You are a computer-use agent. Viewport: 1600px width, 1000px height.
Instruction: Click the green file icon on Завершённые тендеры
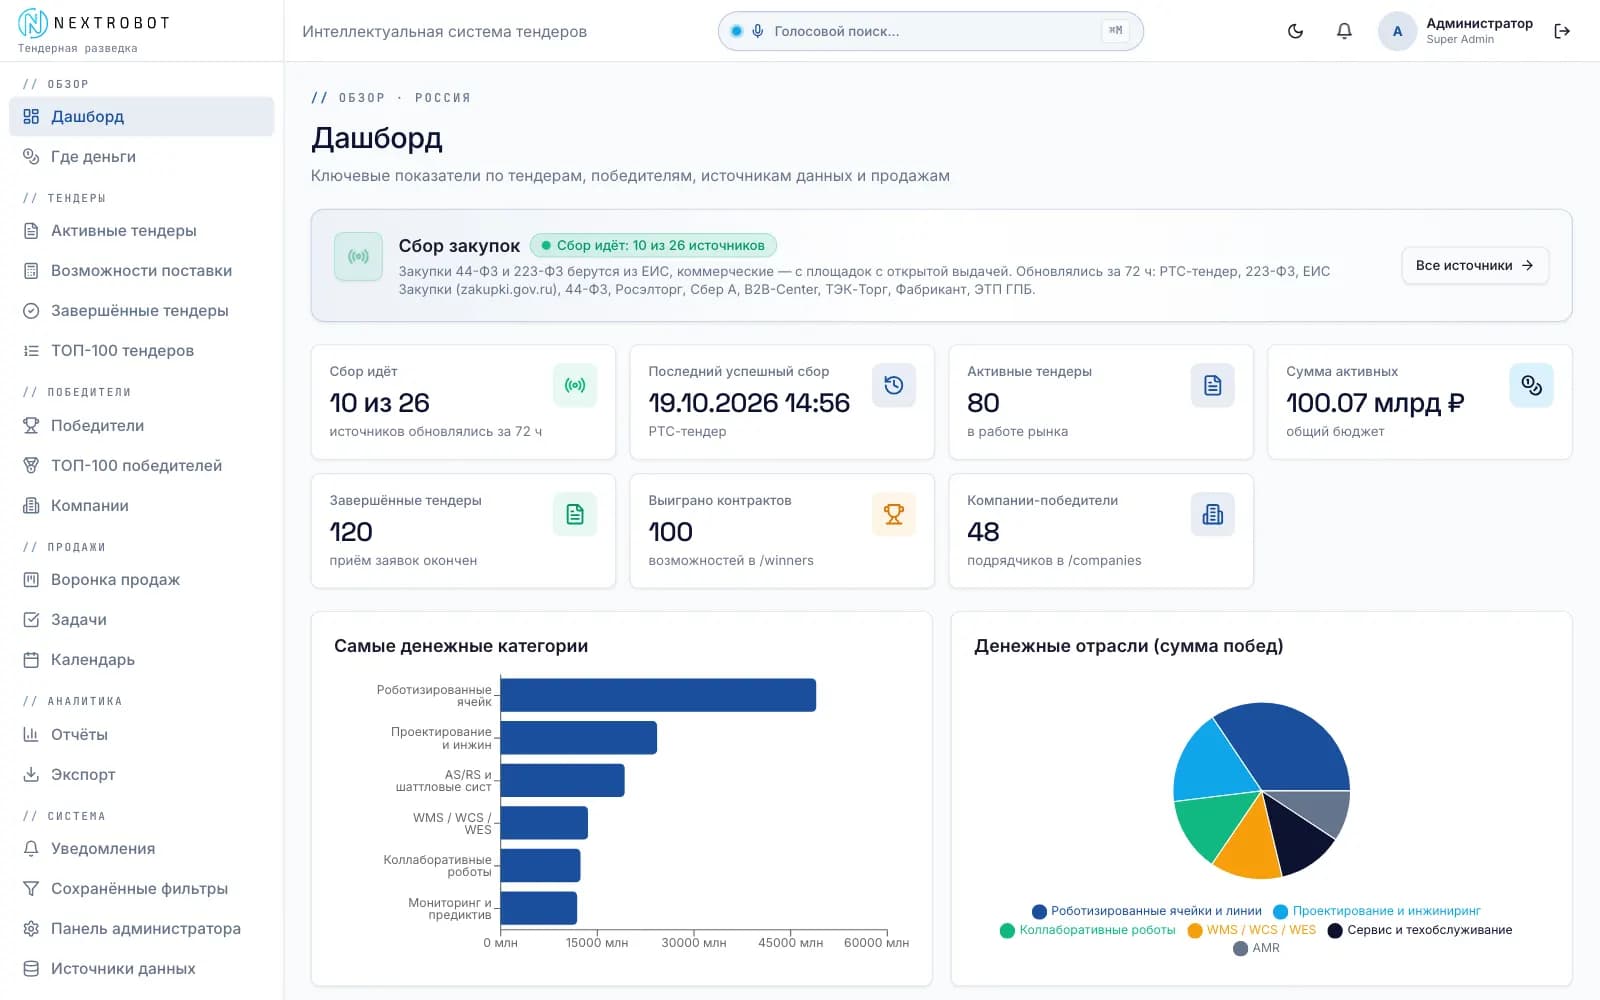click(575, 514)
